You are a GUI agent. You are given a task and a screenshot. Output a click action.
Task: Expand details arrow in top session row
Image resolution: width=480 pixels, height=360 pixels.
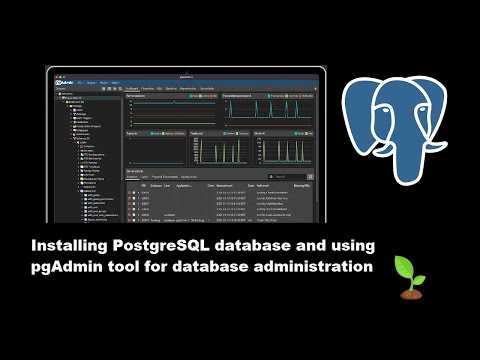click(138, 193)
